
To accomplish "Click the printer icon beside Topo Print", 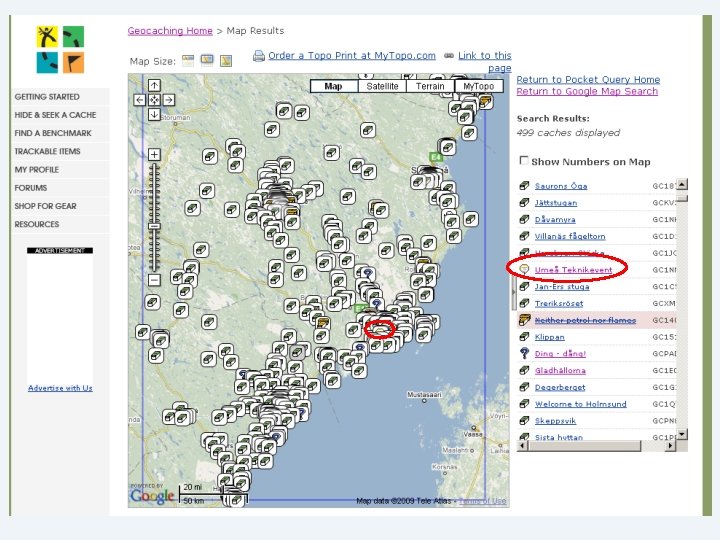I will [259, 56].
